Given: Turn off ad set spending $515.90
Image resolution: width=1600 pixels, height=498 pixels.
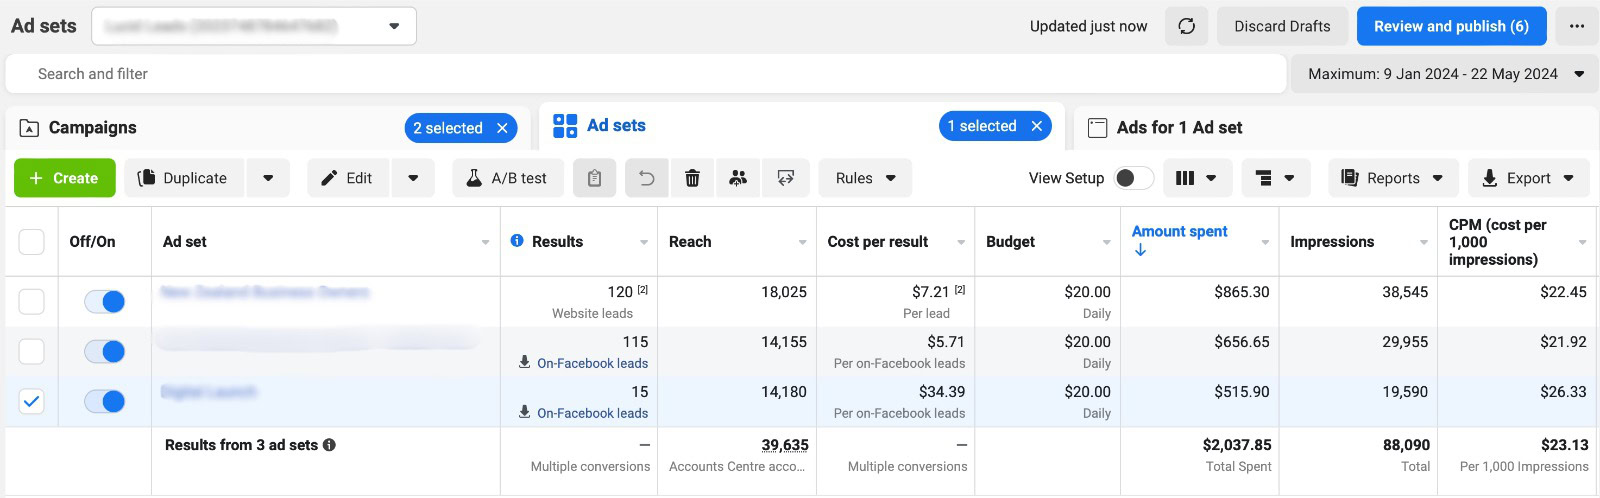Looking at the screenshot, I should (x=104, y=402).
